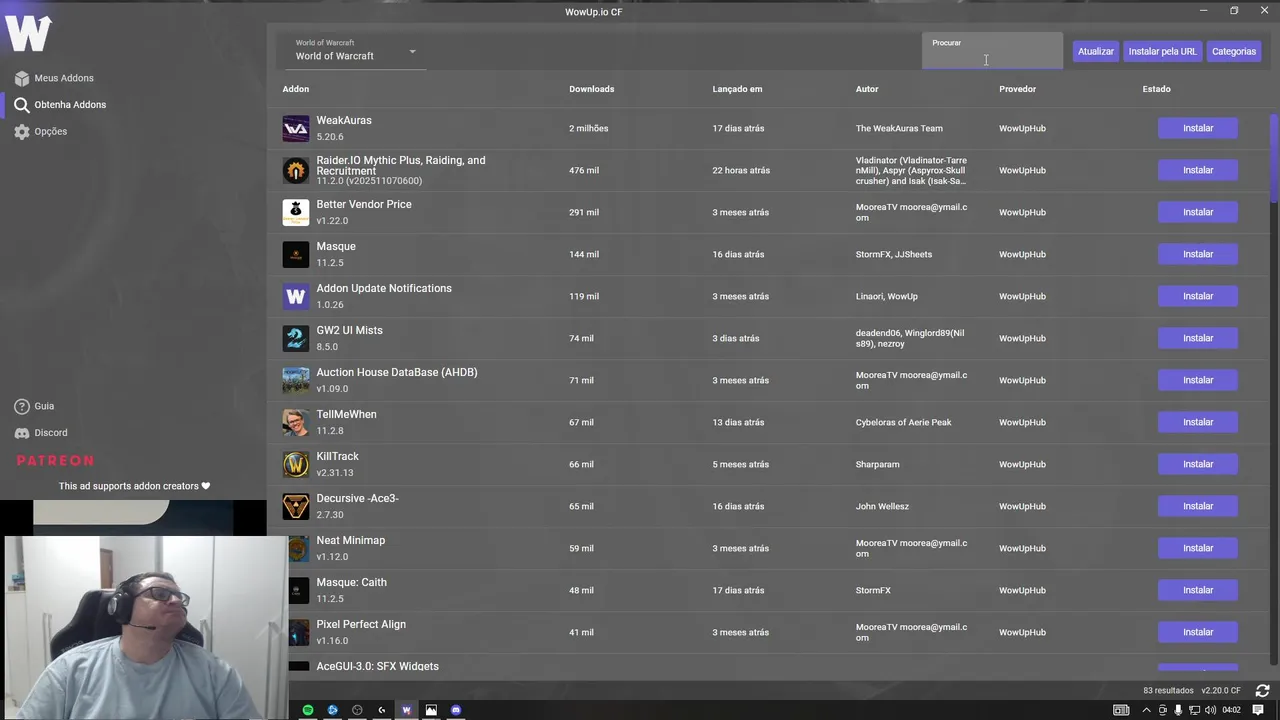Install Auction House DataBase addon

pyautogui.click(x=1198, y=380)
